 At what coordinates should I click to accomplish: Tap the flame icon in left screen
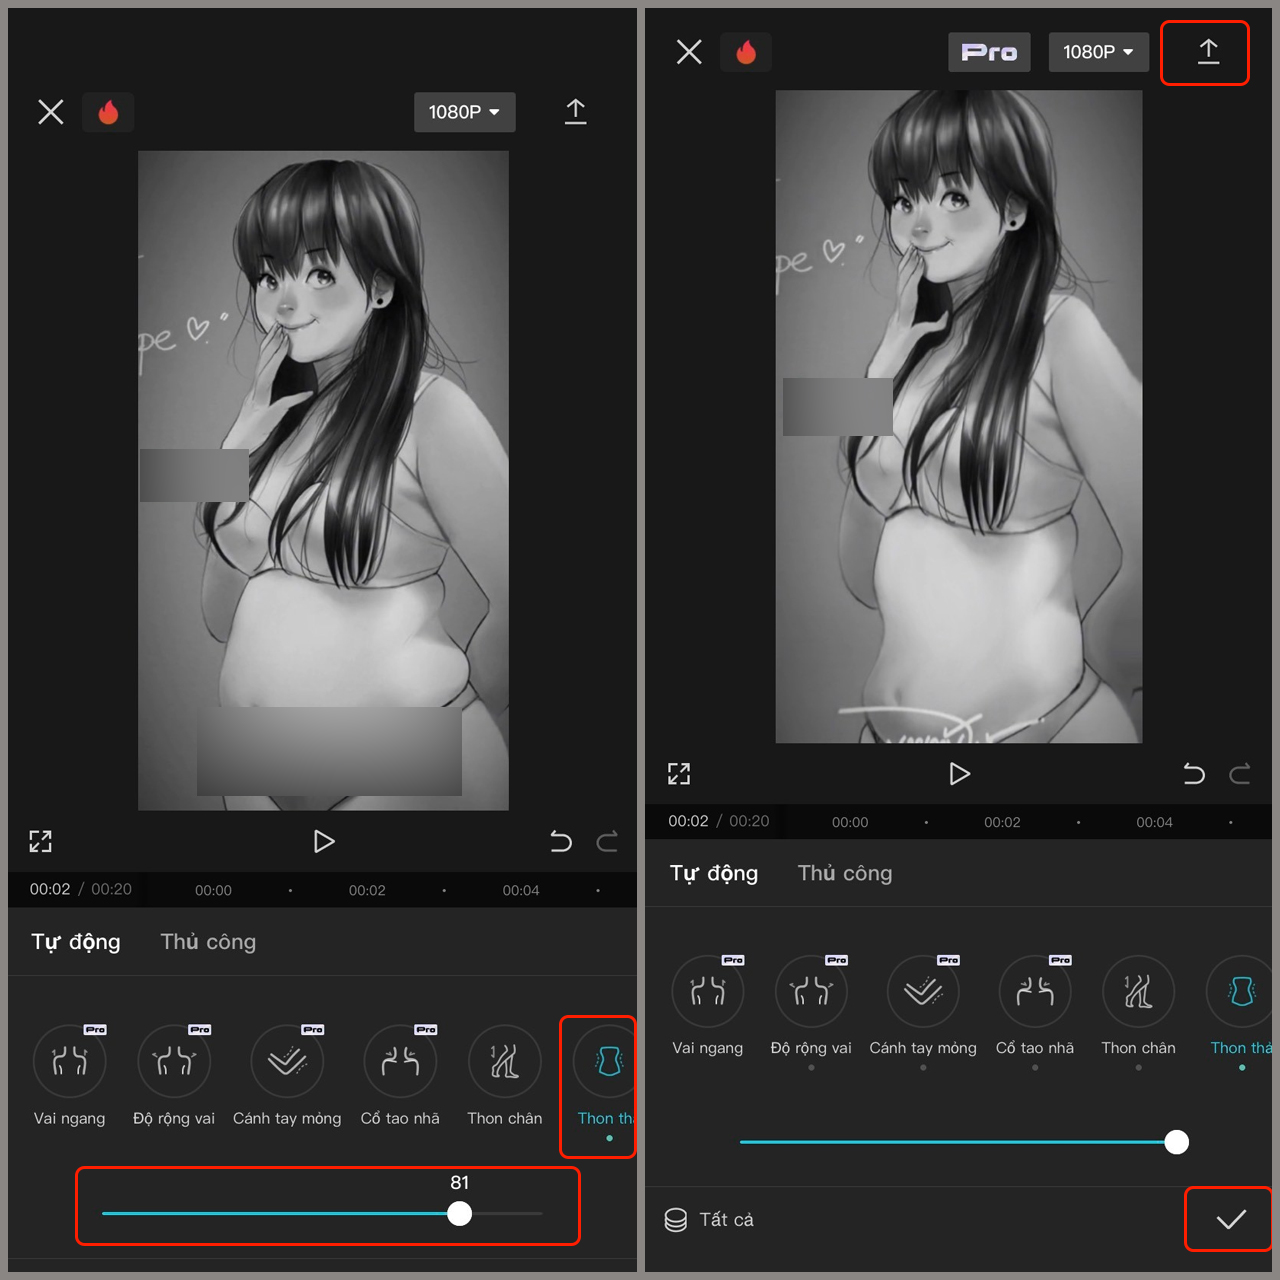(x=108, y=112)
